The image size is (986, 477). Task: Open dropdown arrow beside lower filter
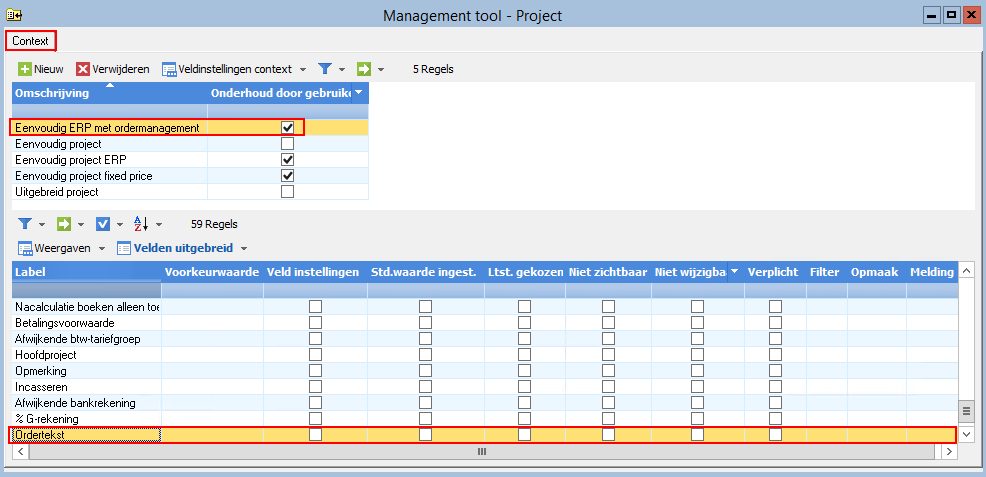[42, 224]
